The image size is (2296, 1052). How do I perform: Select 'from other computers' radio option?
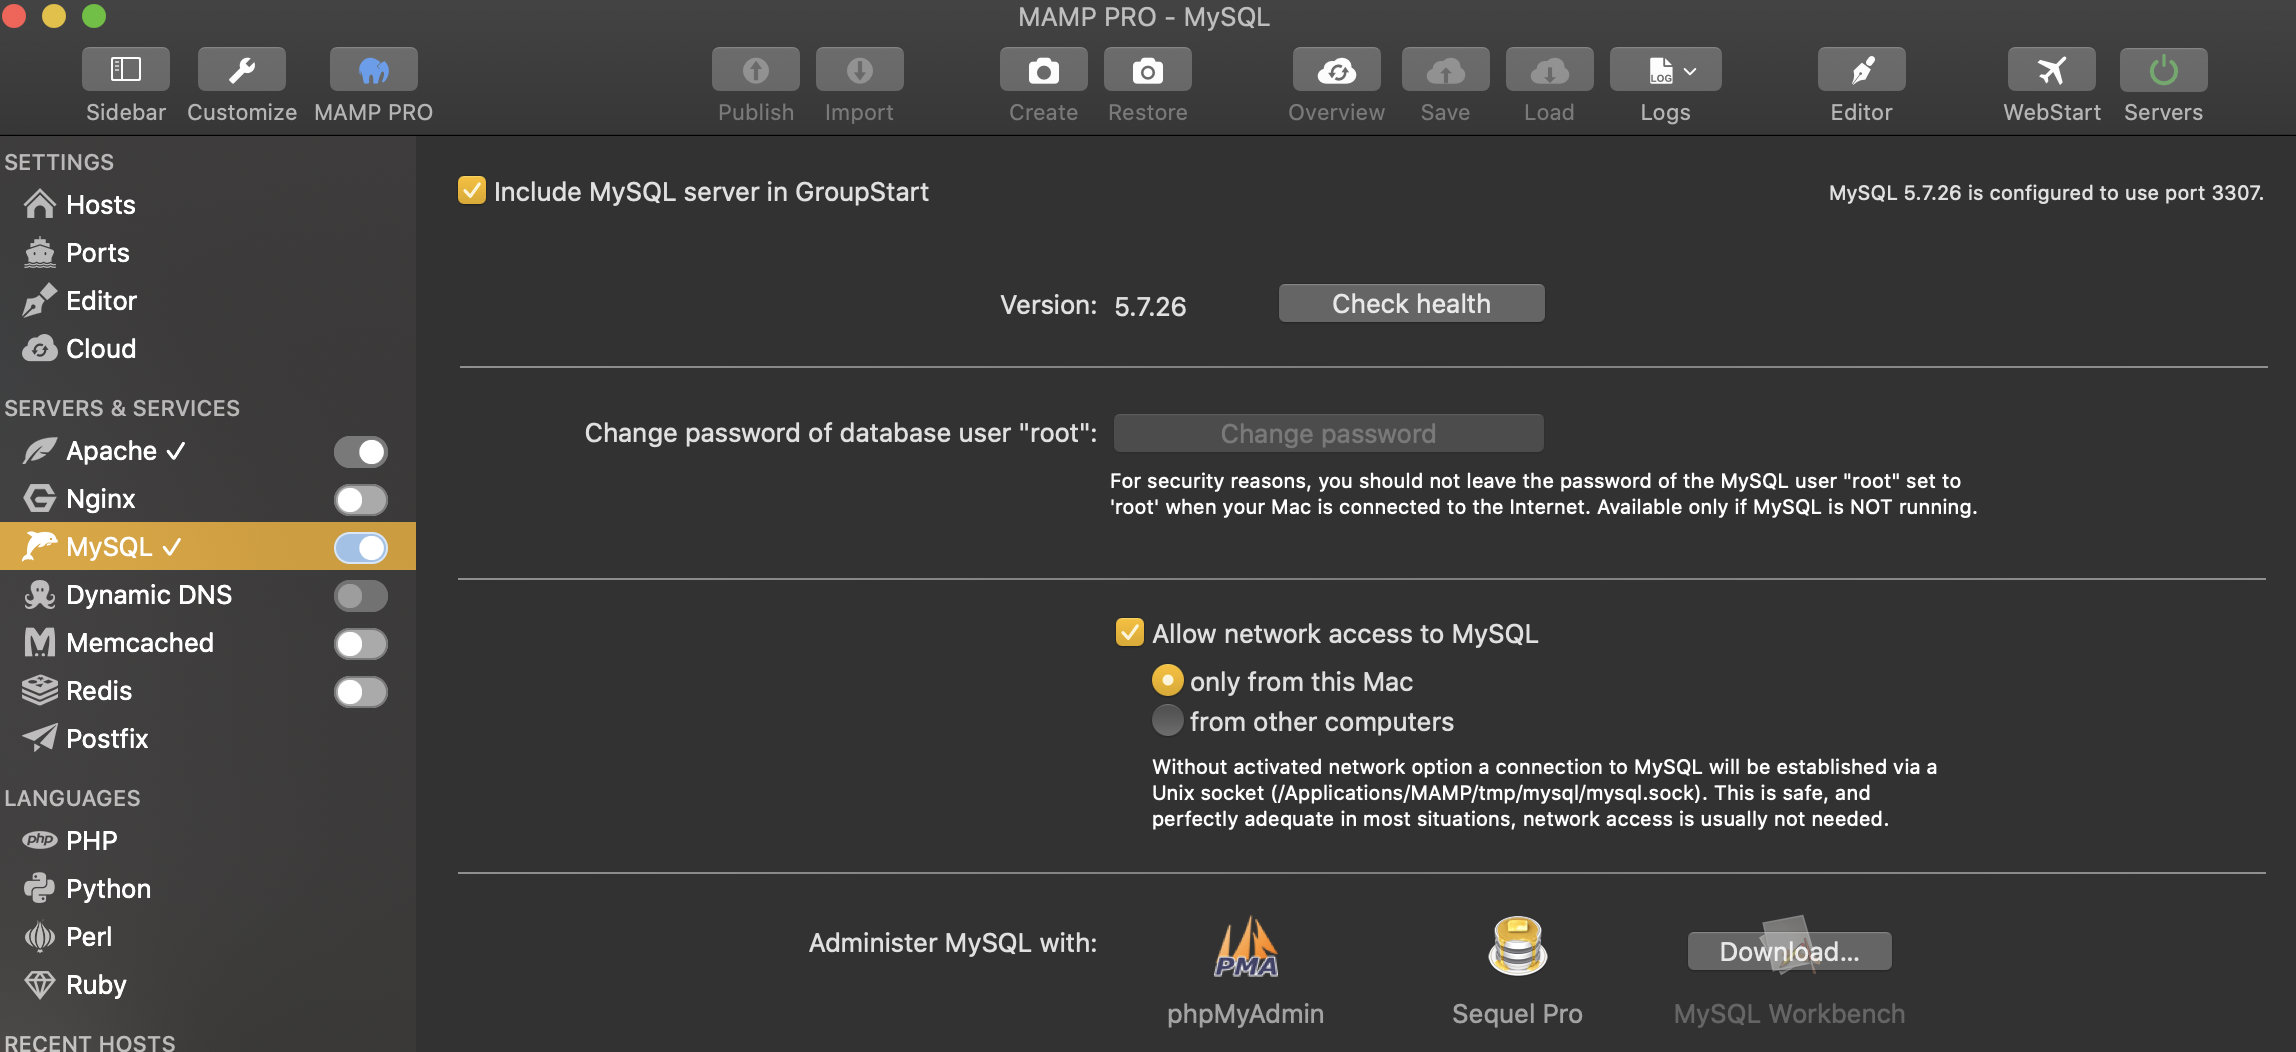tap(1167, 720)
